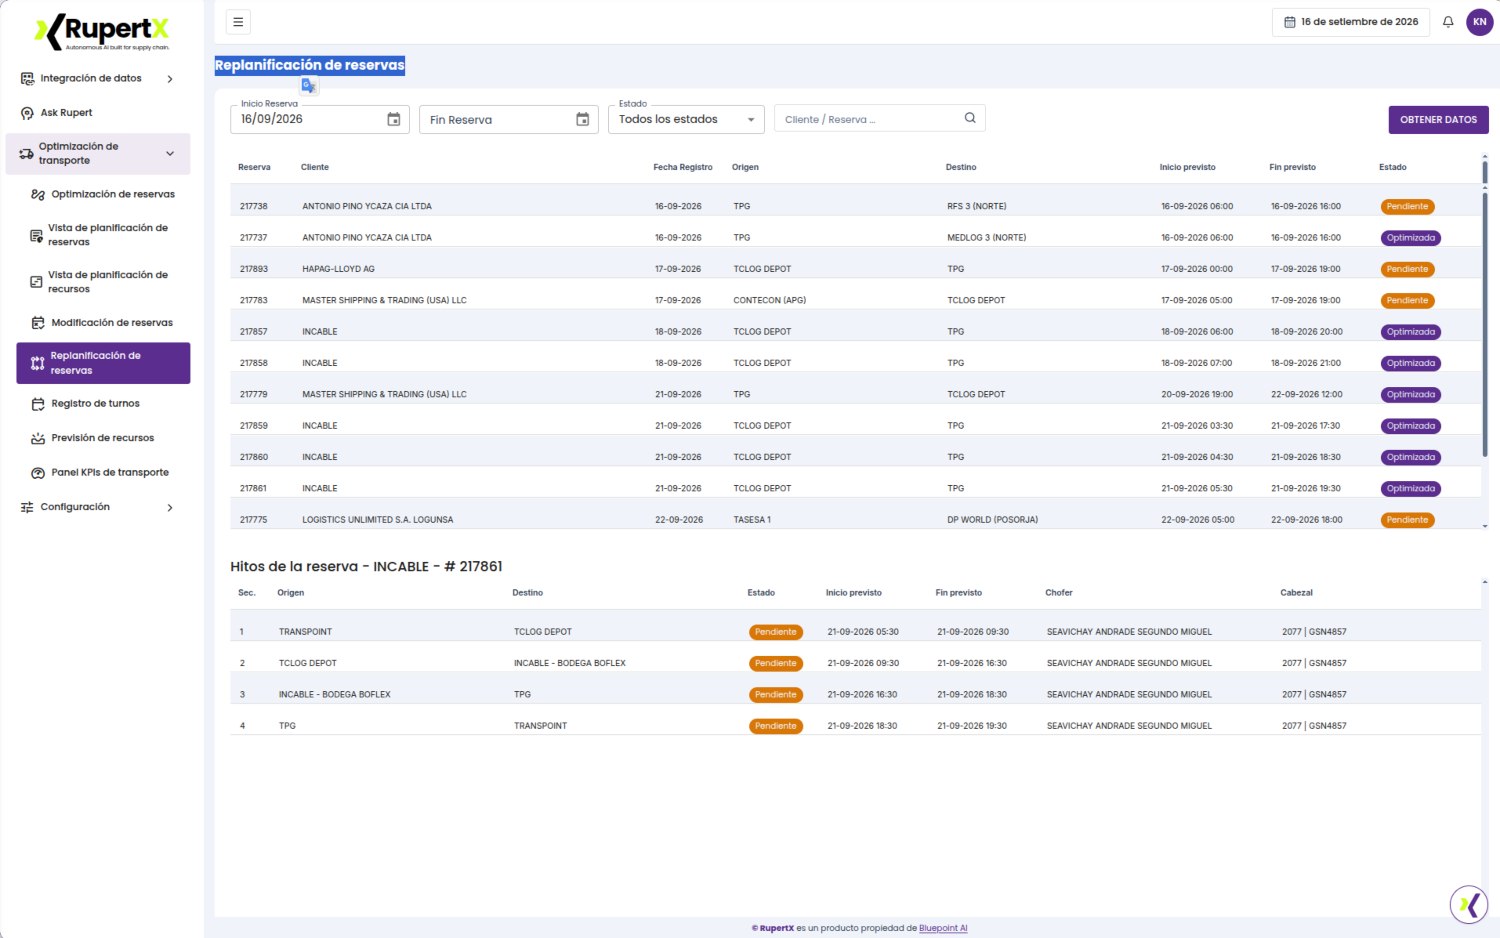Screen dimensions: 1500x938
Task: Click the translate icon below the title
Action: (x=309, y=86)
